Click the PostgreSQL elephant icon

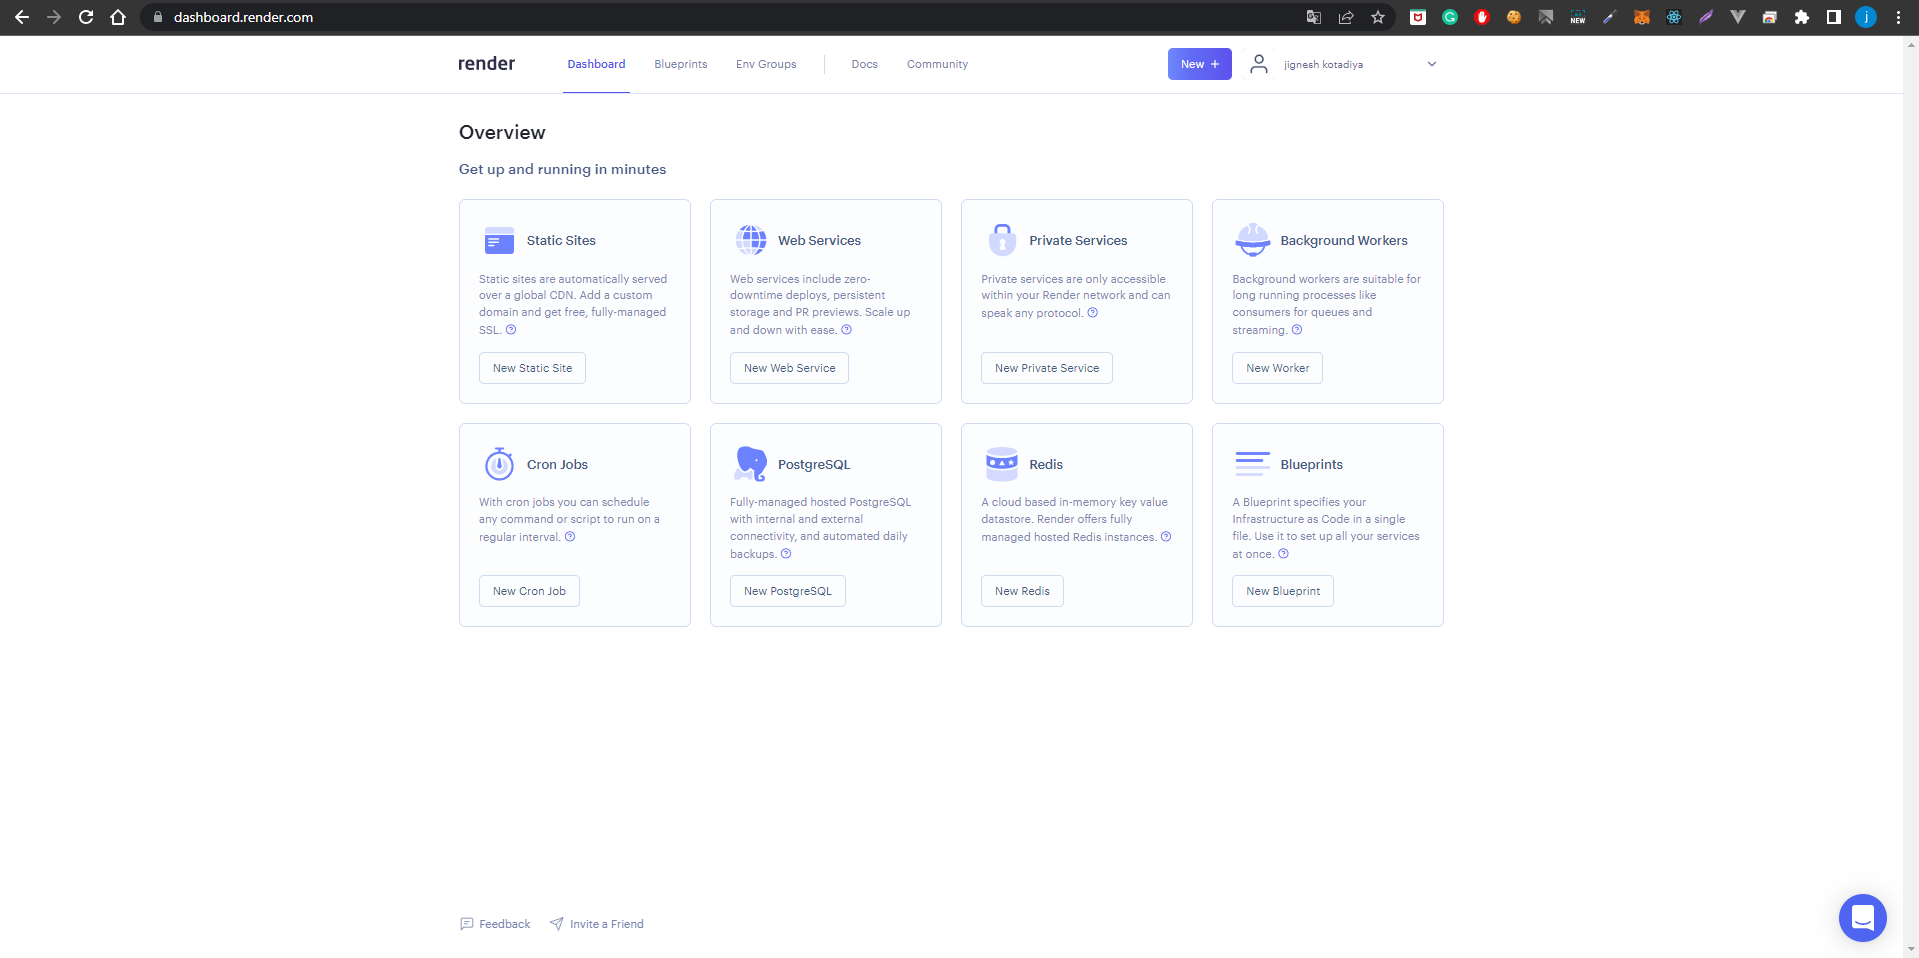(x=750, y=464)
